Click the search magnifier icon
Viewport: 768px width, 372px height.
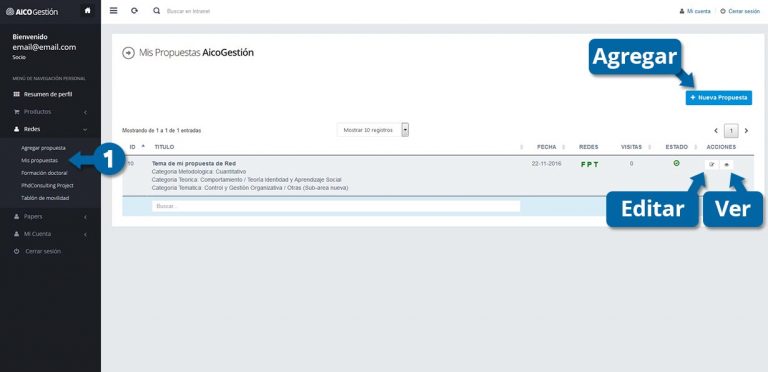click(156, 10)
